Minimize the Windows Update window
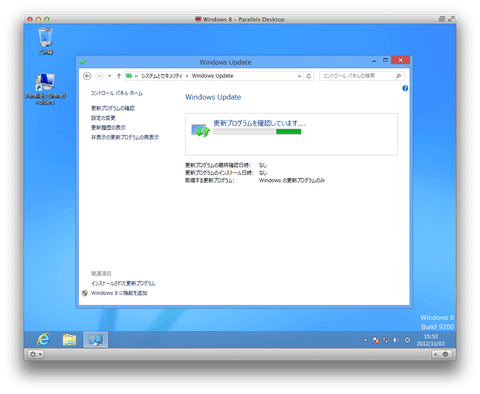The width and height of the screenshot is (480, 394). click(x=374, y=61)
